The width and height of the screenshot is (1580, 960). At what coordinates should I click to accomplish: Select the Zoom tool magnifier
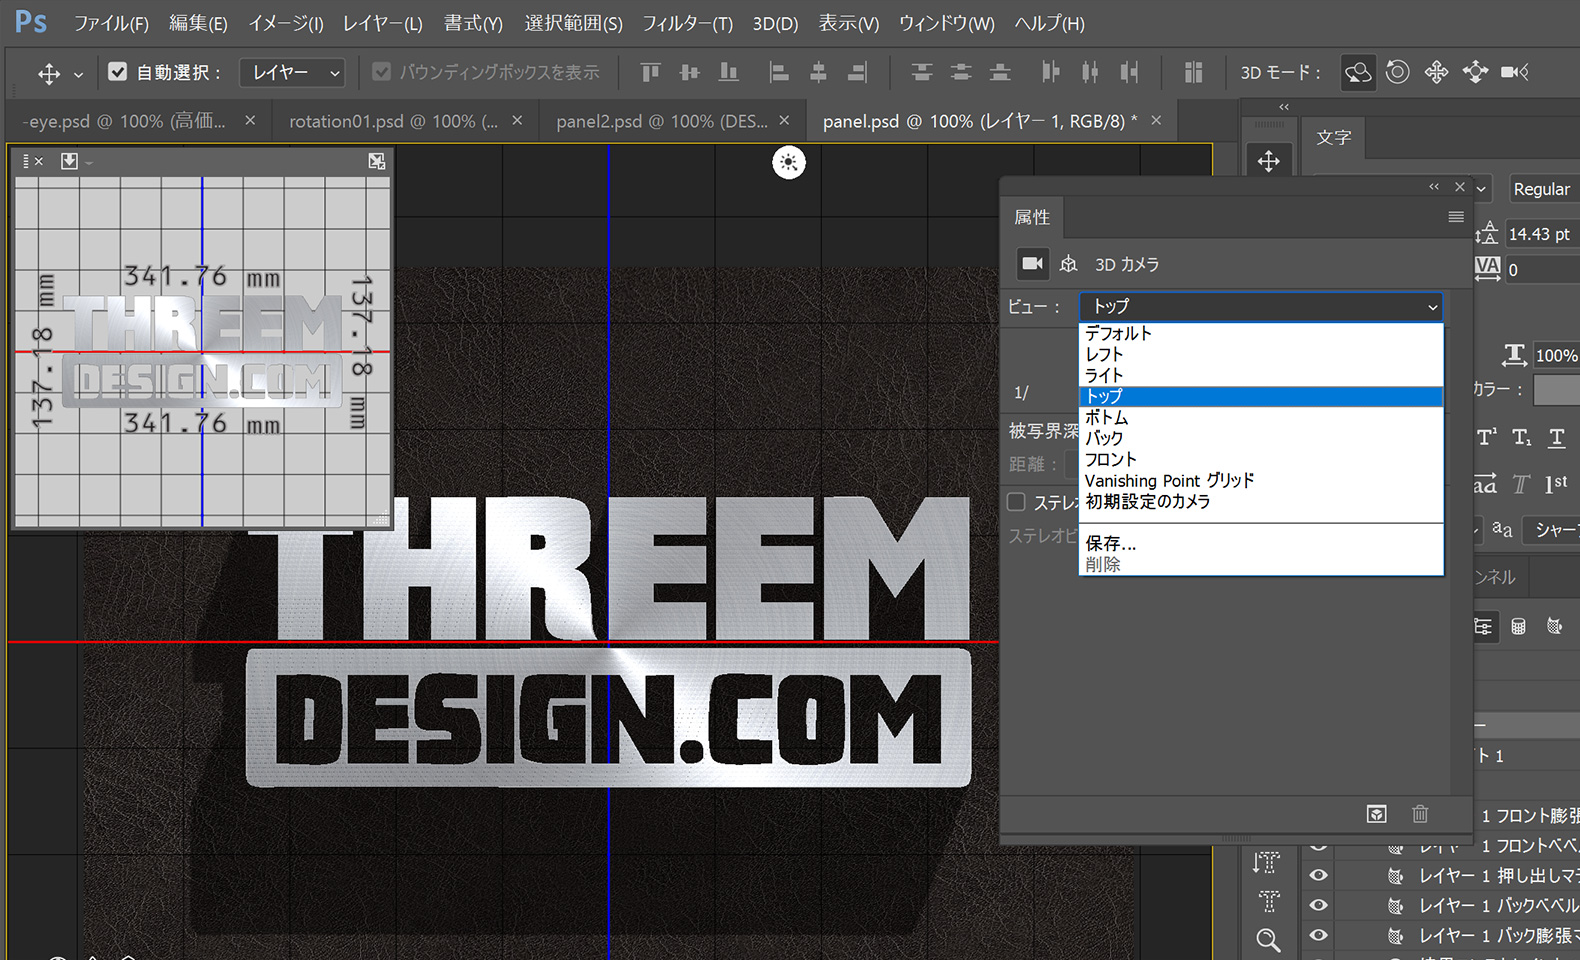coord(1268,940)
